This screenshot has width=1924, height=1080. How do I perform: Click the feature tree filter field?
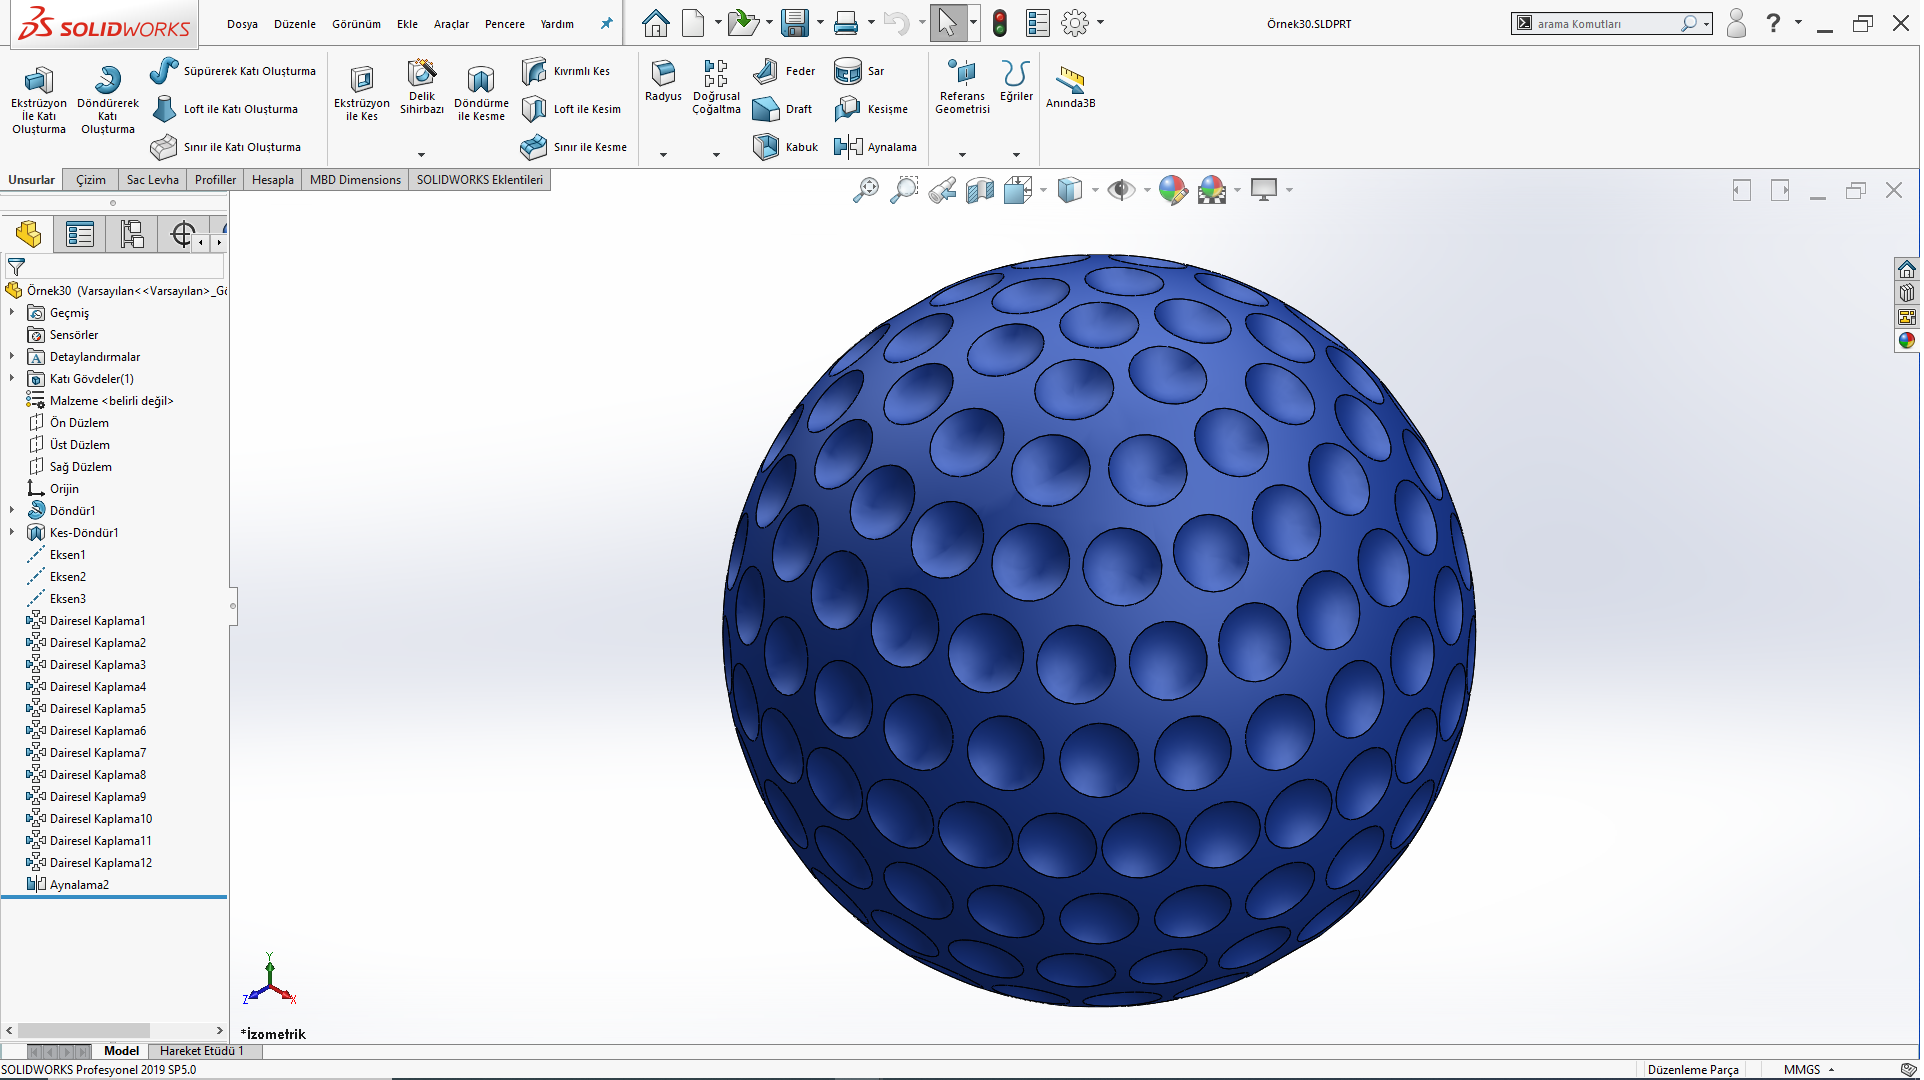115,267
